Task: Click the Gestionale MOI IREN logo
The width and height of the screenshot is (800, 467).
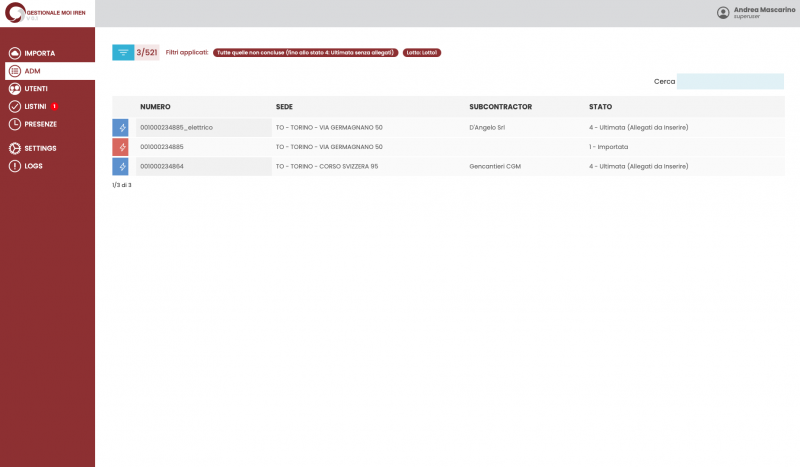Action: point(47,13)
